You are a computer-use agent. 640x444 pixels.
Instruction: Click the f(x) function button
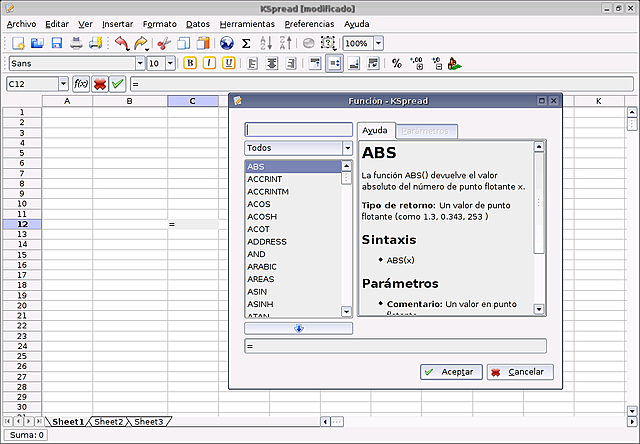pos(81,84)
